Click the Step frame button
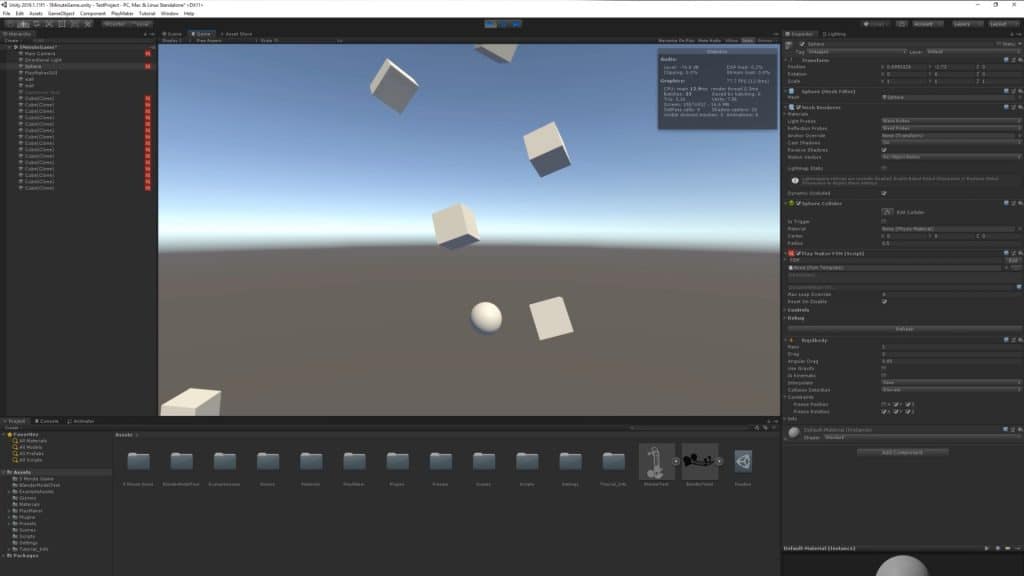The image size is (1024, 576). [x=516, y=24]
